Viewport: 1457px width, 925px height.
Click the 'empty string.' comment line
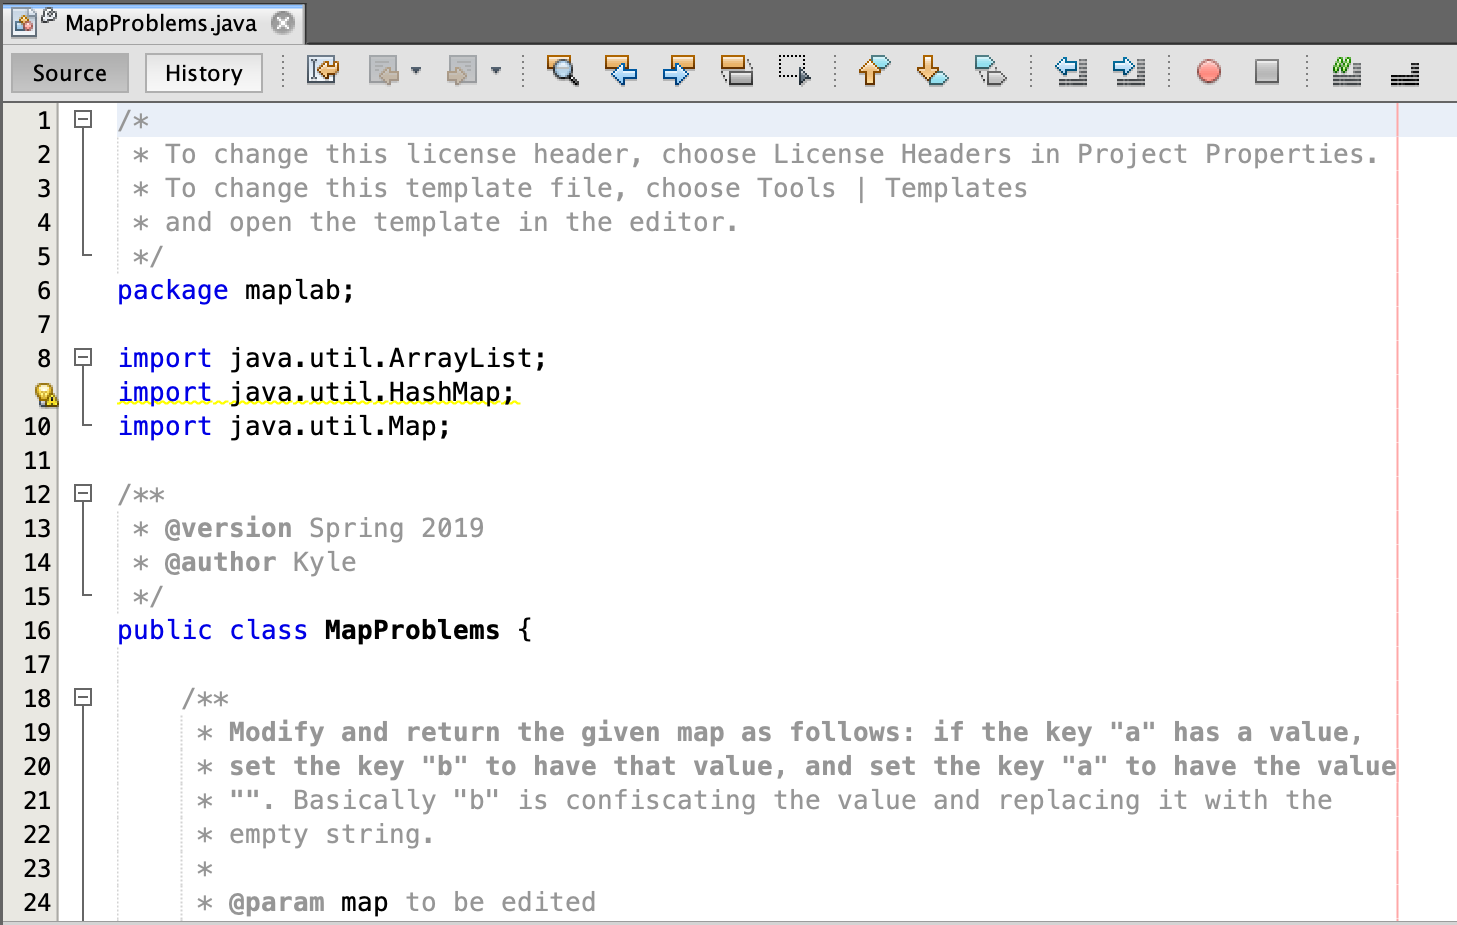click(316, 834)
